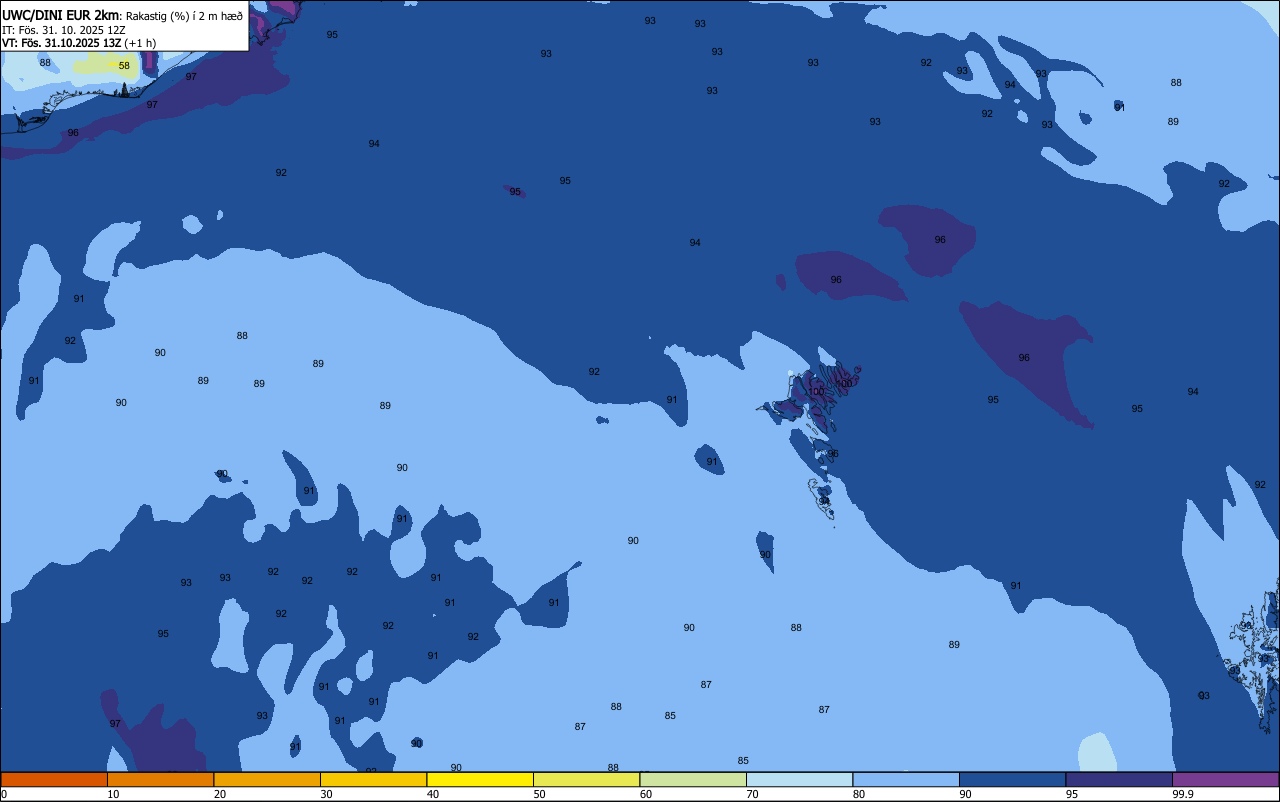This screenshot has height=802, width=1280.
Task: Click the legend tick label '99.9'
Action: point(1182,794)
